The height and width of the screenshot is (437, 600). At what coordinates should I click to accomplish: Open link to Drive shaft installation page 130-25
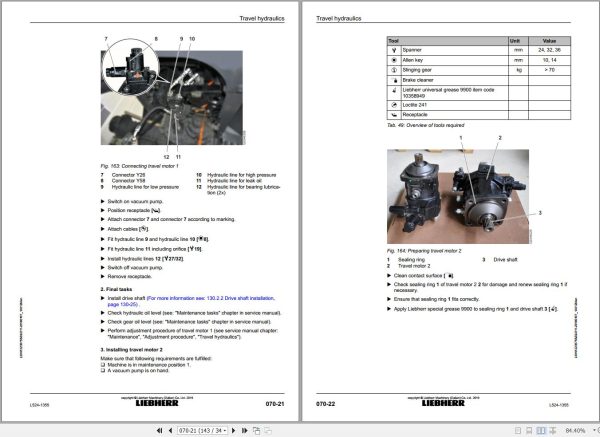pyautogui.click(x=191, y=301)
